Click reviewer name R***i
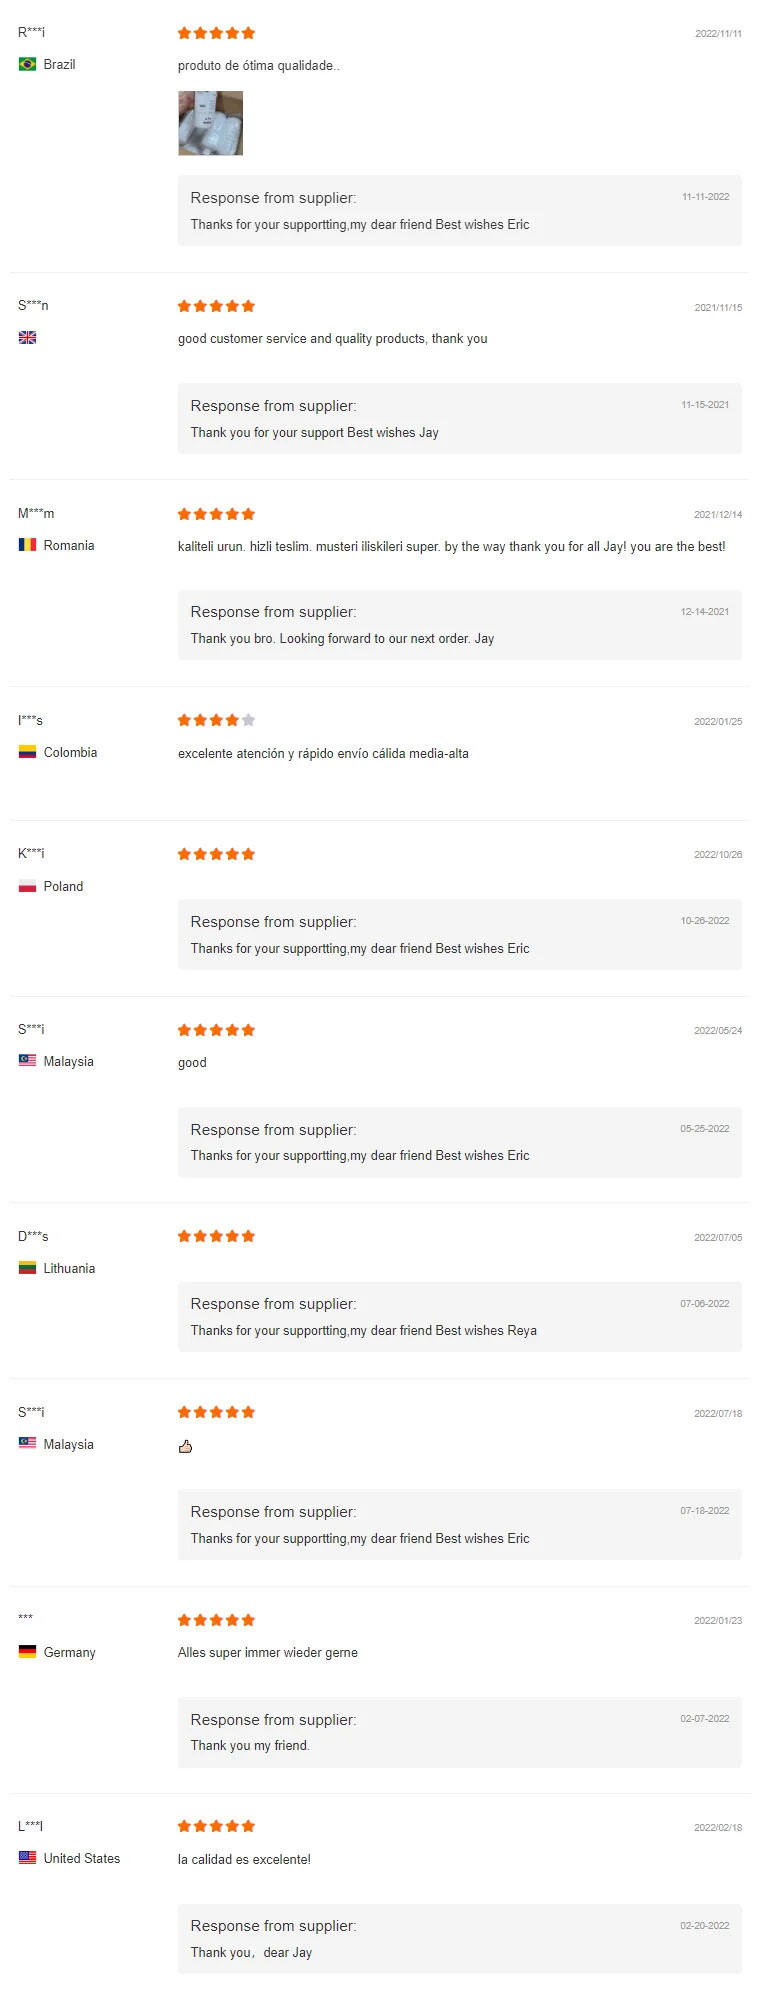Image resolution: width=760 pixels, height=1997 pixels. [31, 32]
